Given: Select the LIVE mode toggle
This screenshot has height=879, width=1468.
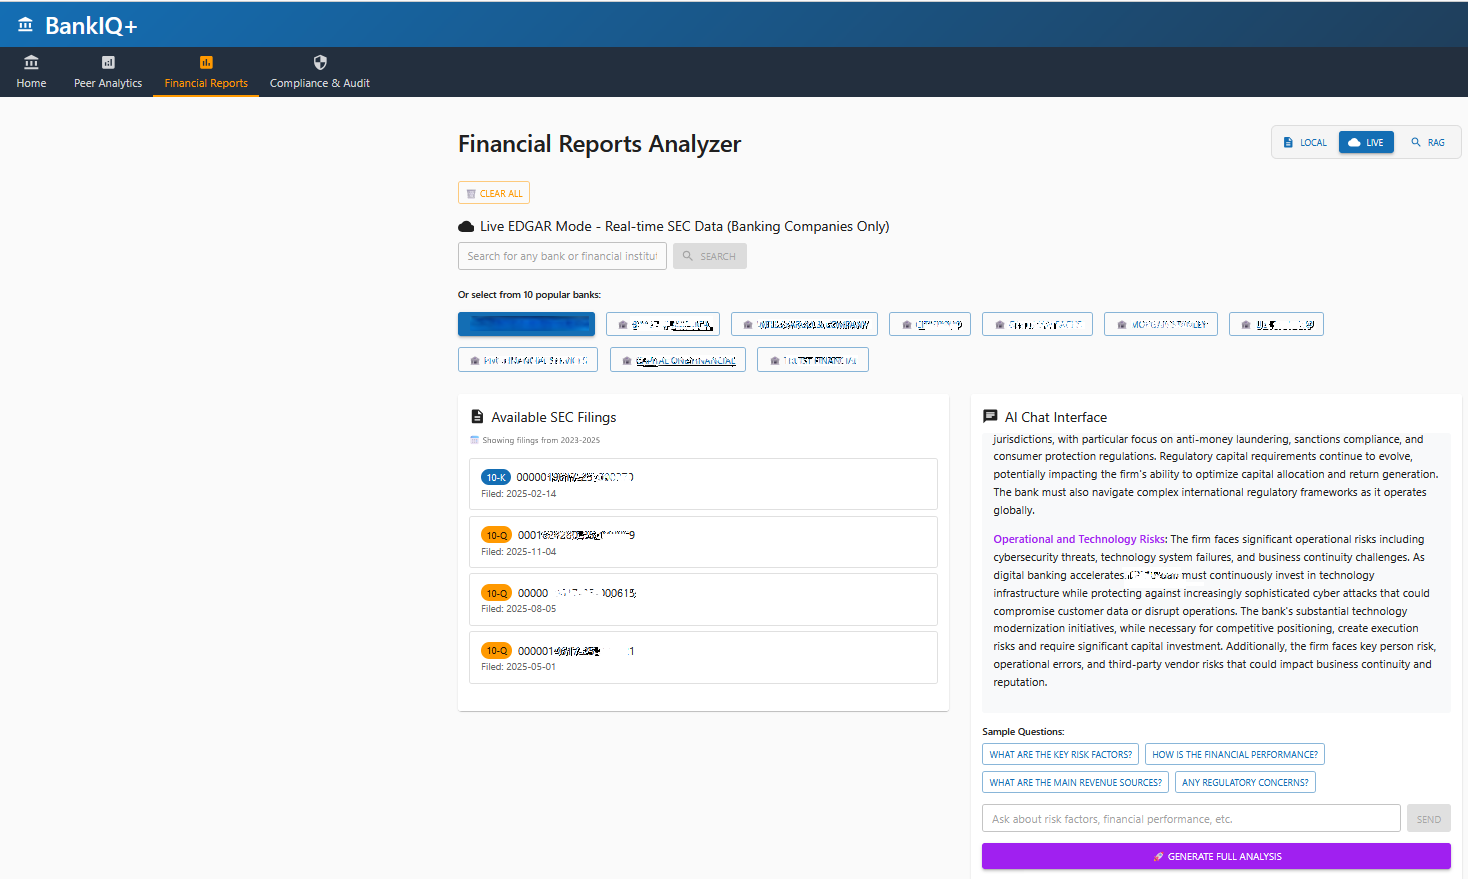Looking at the screenshot, I should pos(1366,143).
